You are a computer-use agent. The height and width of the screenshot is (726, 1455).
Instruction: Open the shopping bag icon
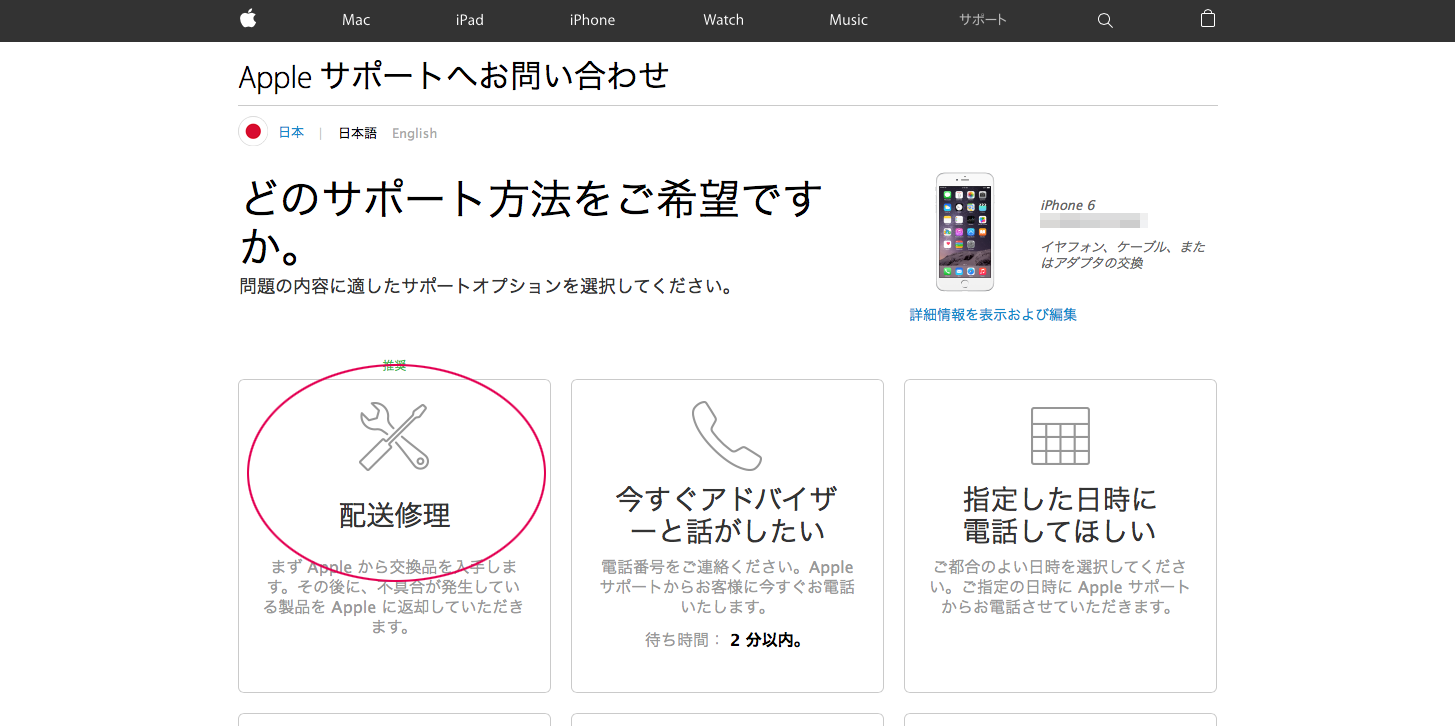click(1208, 19)
